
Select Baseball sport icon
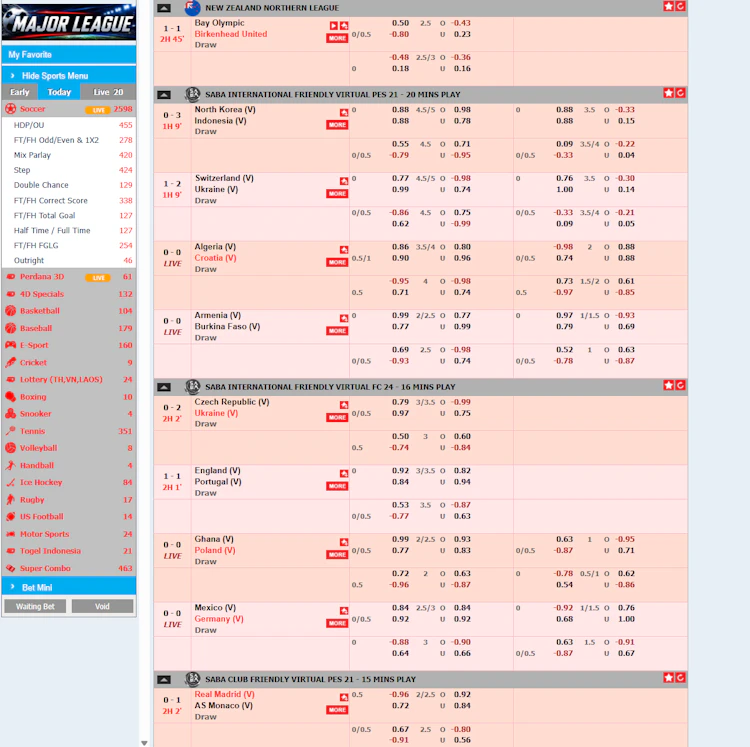[11, 328]
